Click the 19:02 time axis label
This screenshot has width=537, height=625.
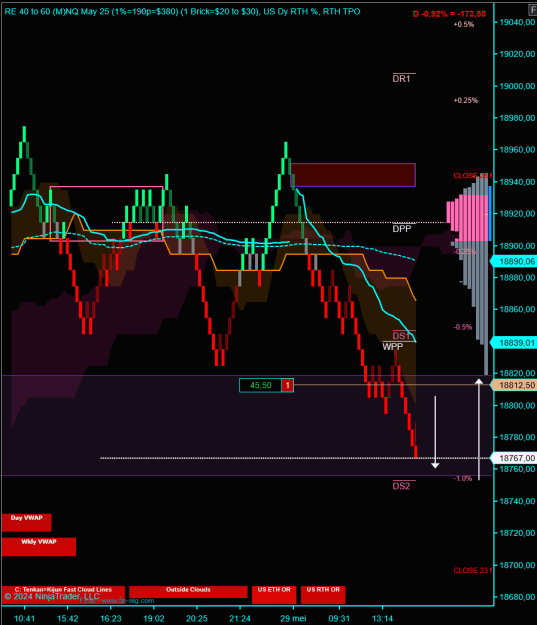(x=153, y=618)
